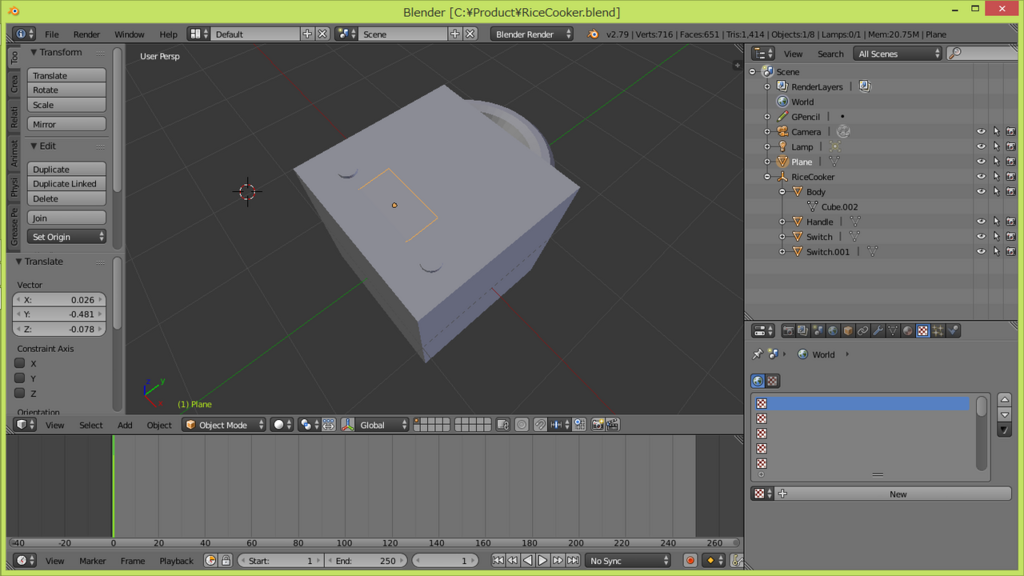Image resolution: width=1024 pixels, height=576 pixels.
Task: Adjust the translate vector X value field
Action: click(59, 300)
